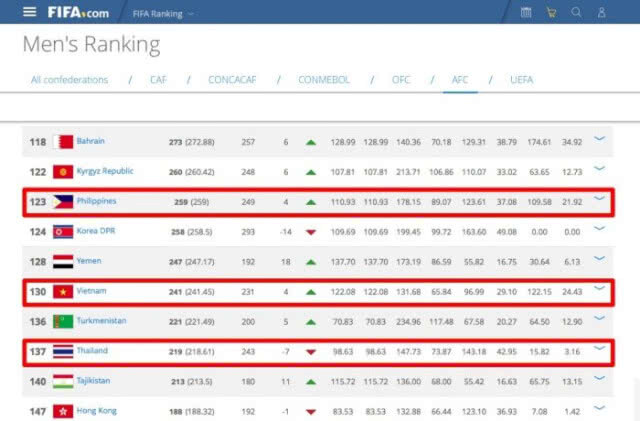The height and width of the screenshot is (421, 640).
Task: Click Philippines' green up arrow
Action: point(311,202)
